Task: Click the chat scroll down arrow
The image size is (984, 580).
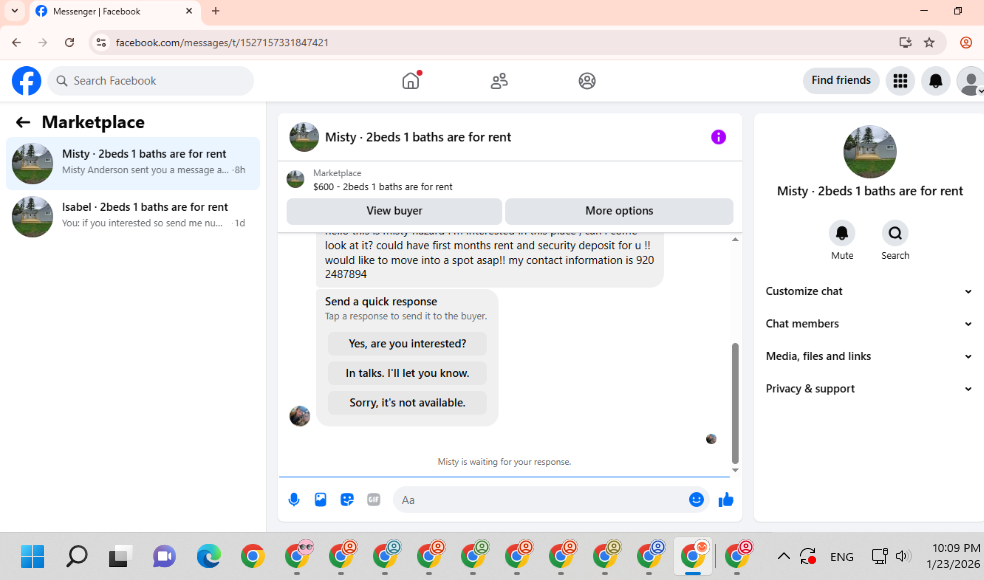Action: pos(735,470)
